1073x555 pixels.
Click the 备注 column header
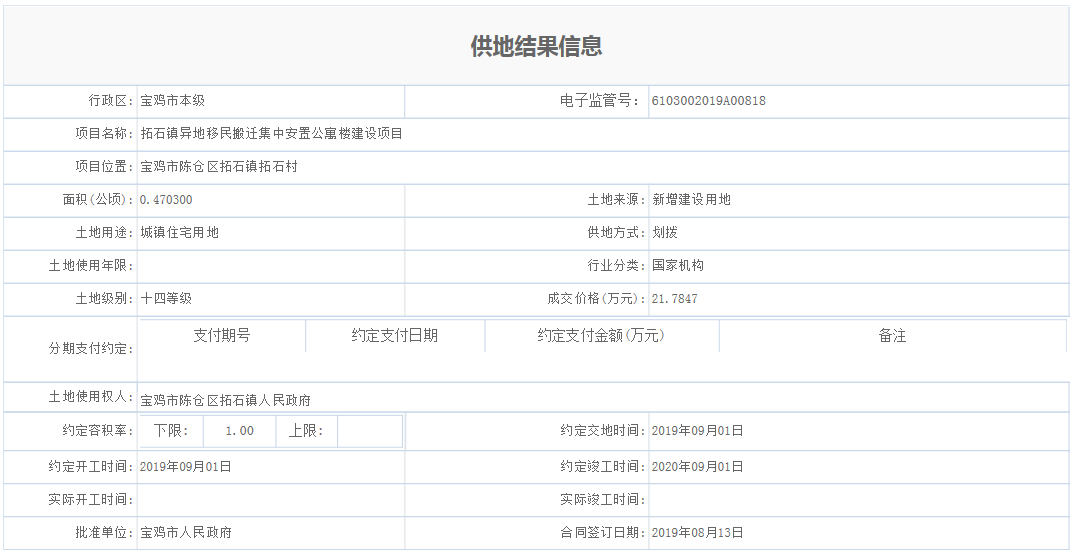tap(892, 336)
